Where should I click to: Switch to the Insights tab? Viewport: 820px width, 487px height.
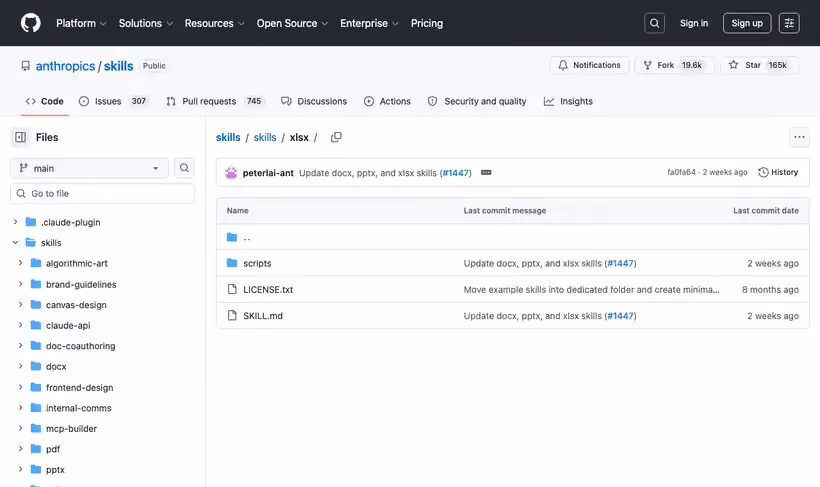click(x=568, y=101)
